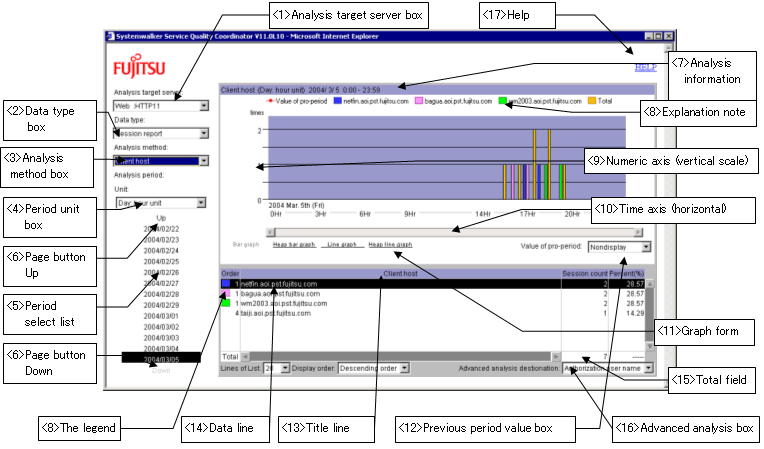Select the Heap bar graph link
The width and height of the screenshot is (764, 449).
click(294, 244)
